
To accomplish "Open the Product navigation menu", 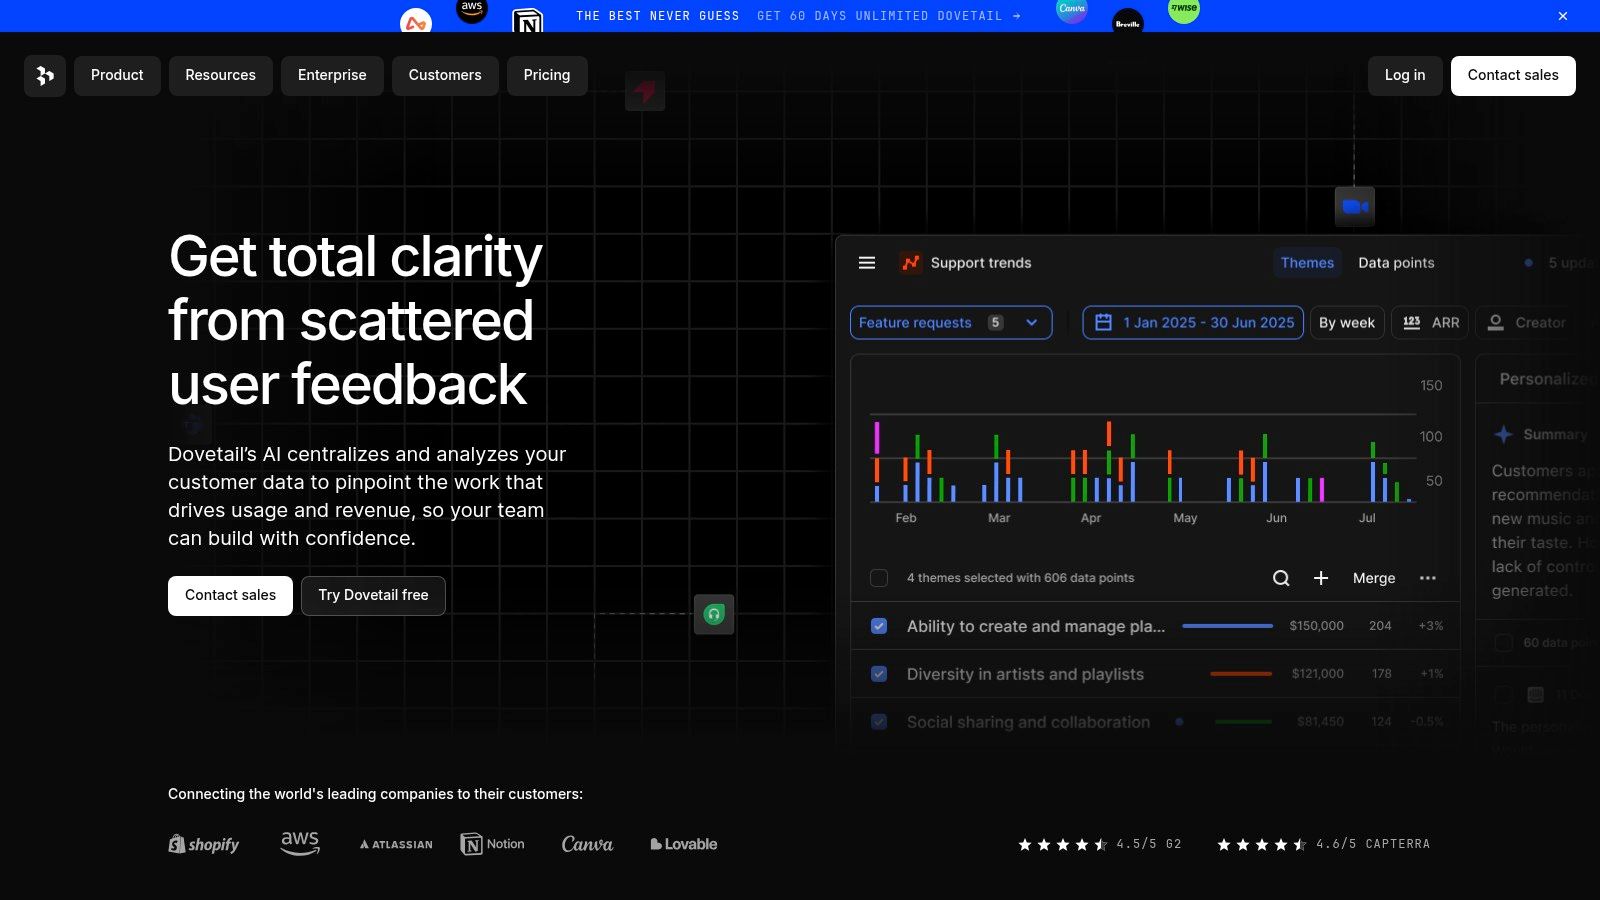I will (117, 76).
